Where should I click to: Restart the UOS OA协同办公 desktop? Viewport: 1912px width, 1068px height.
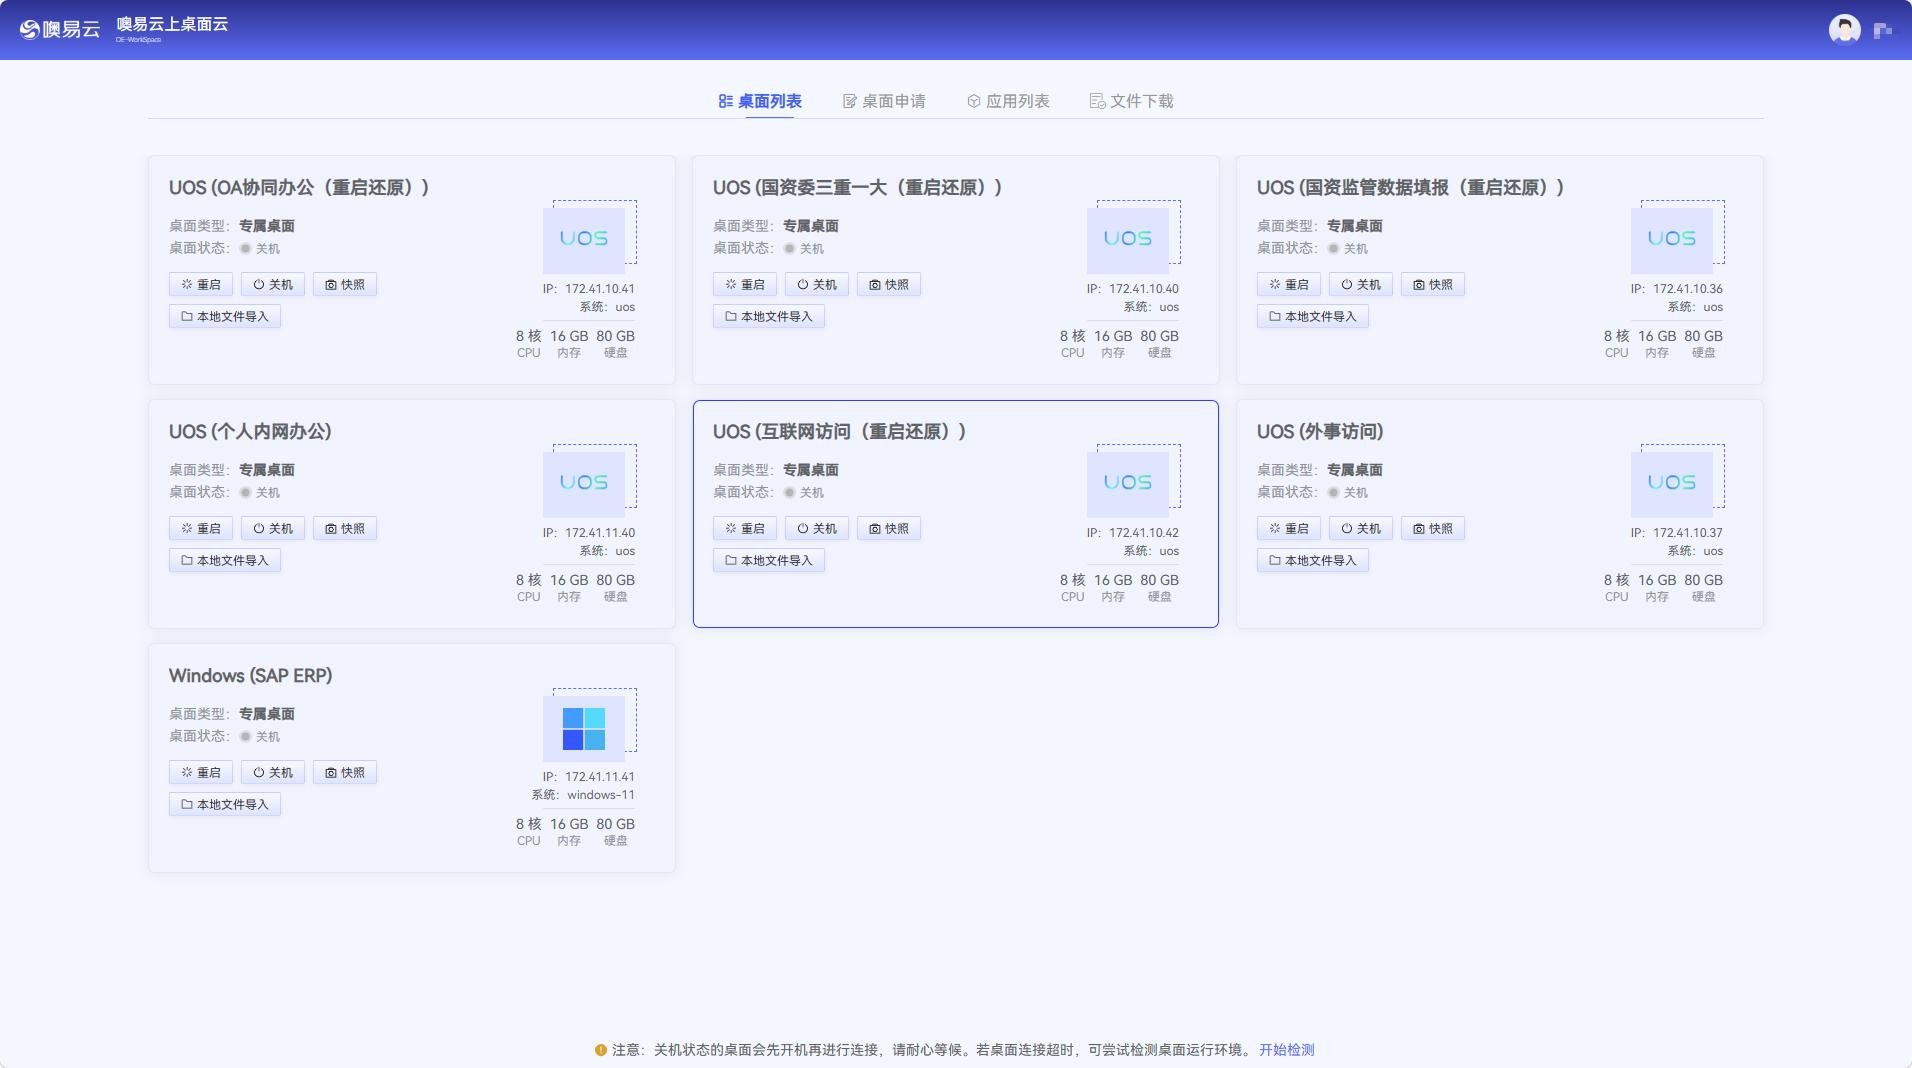tap(201, 285)
